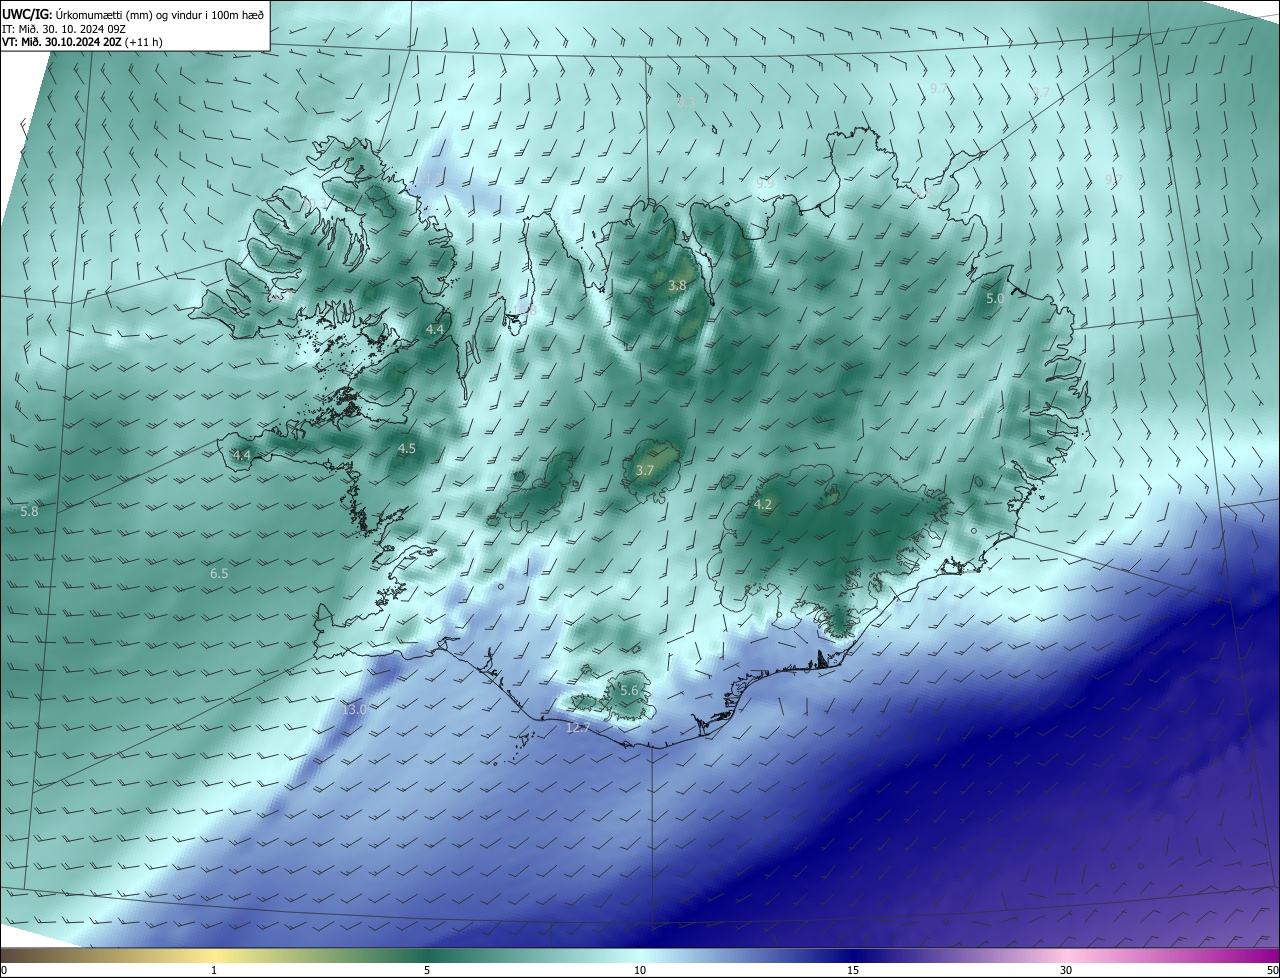
Task: Click the 13.0 value label offshore
Action: coord(354,709)
